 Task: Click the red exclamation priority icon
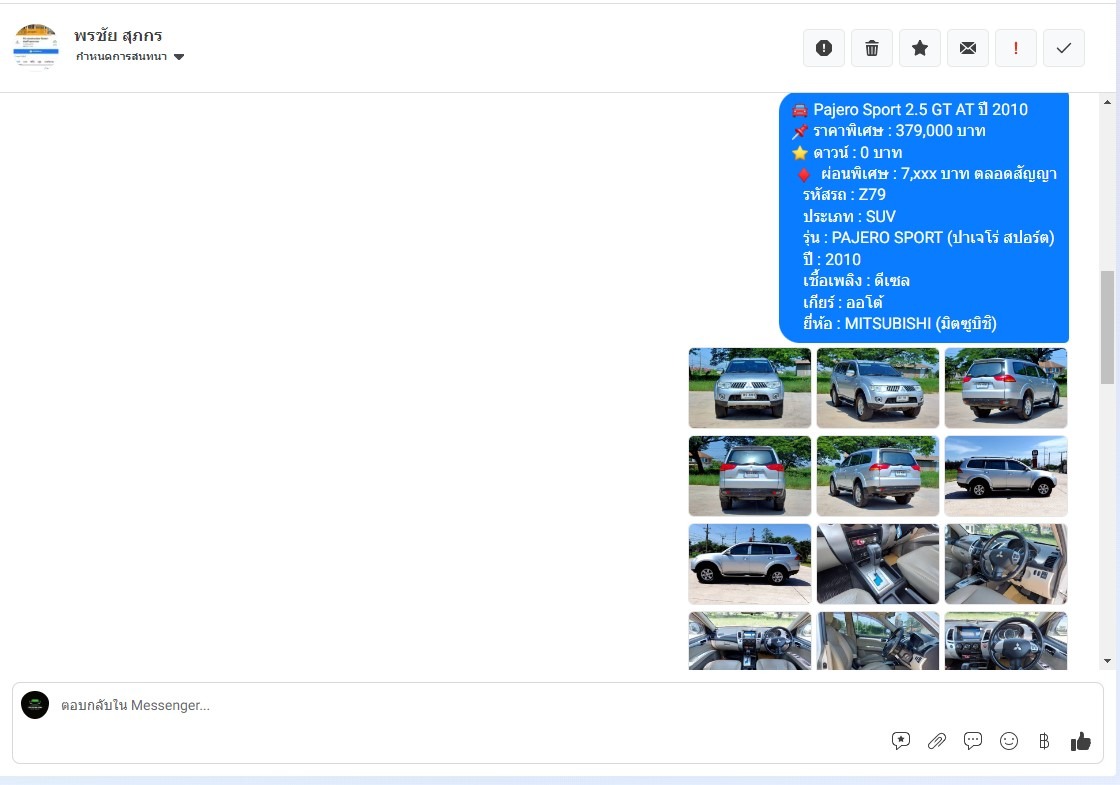1016,48
